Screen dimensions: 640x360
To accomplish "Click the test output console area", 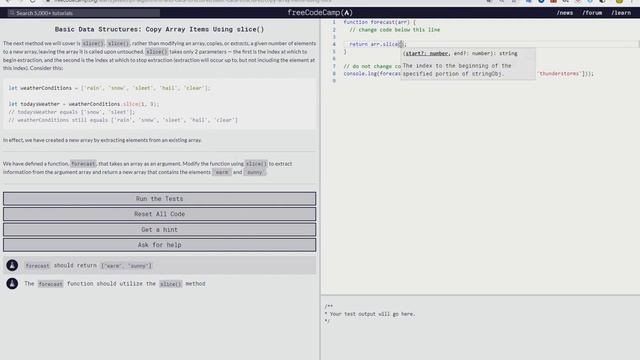I will (x=480, y=328).
